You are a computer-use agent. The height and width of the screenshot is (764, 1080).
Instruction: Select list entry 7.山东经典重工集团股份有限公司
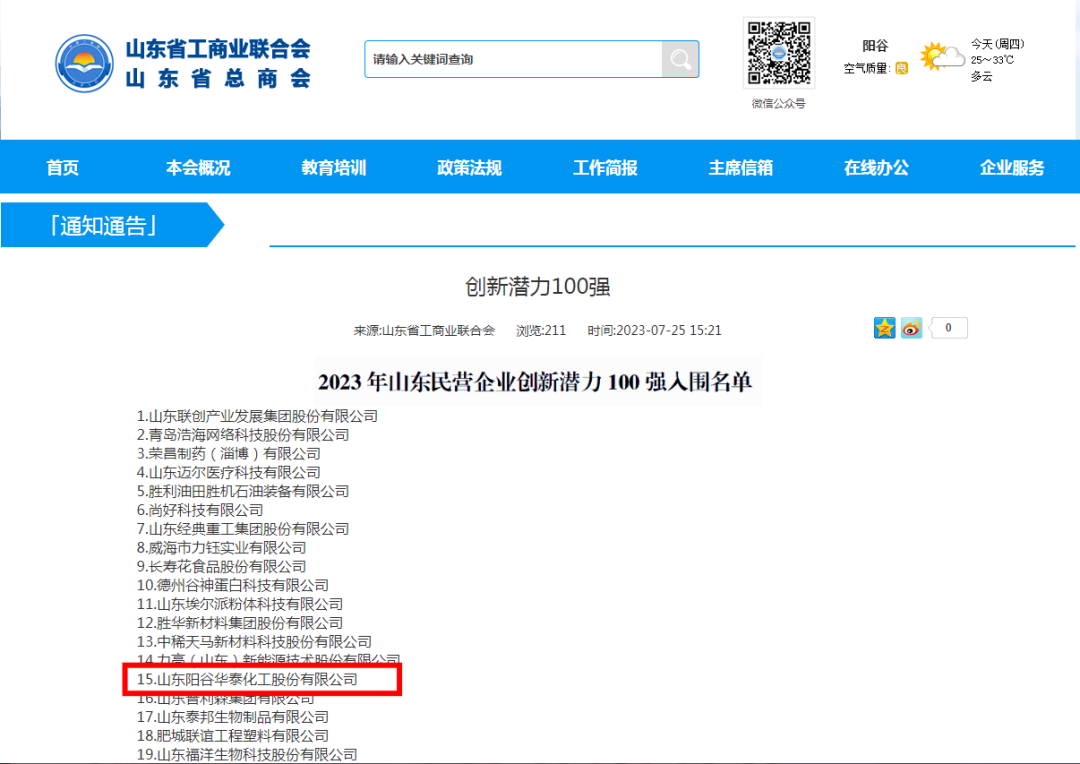pos(242,529)
